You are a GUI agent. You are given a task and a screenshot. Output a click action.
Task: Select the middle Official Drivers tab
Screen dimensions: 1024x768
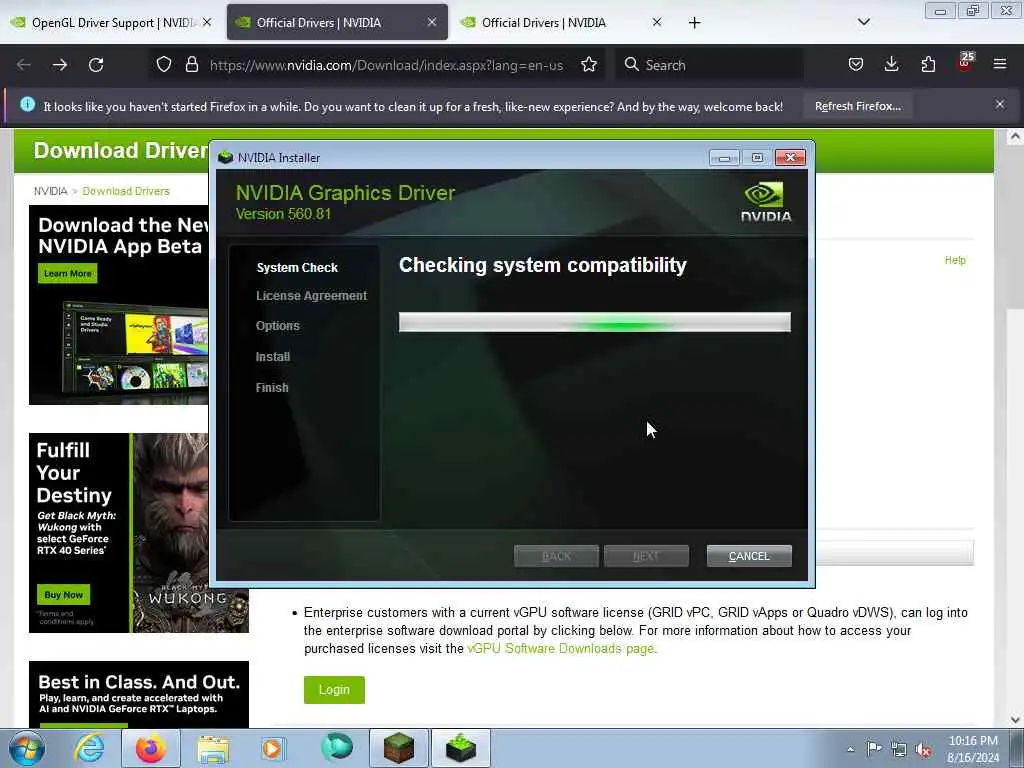click(x=337, y=23)
